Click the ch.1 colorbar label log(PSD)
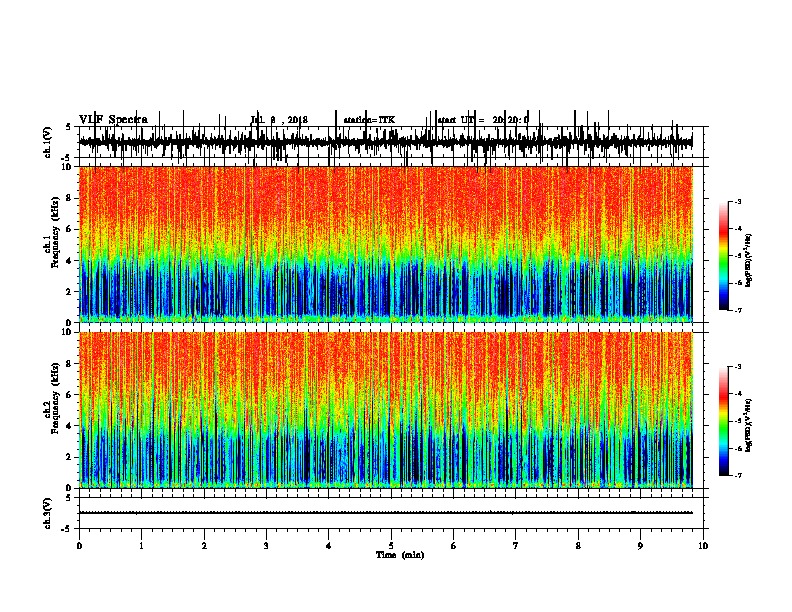Image resolution: width=792 pixels, height=612 pixels. (749, 260)
